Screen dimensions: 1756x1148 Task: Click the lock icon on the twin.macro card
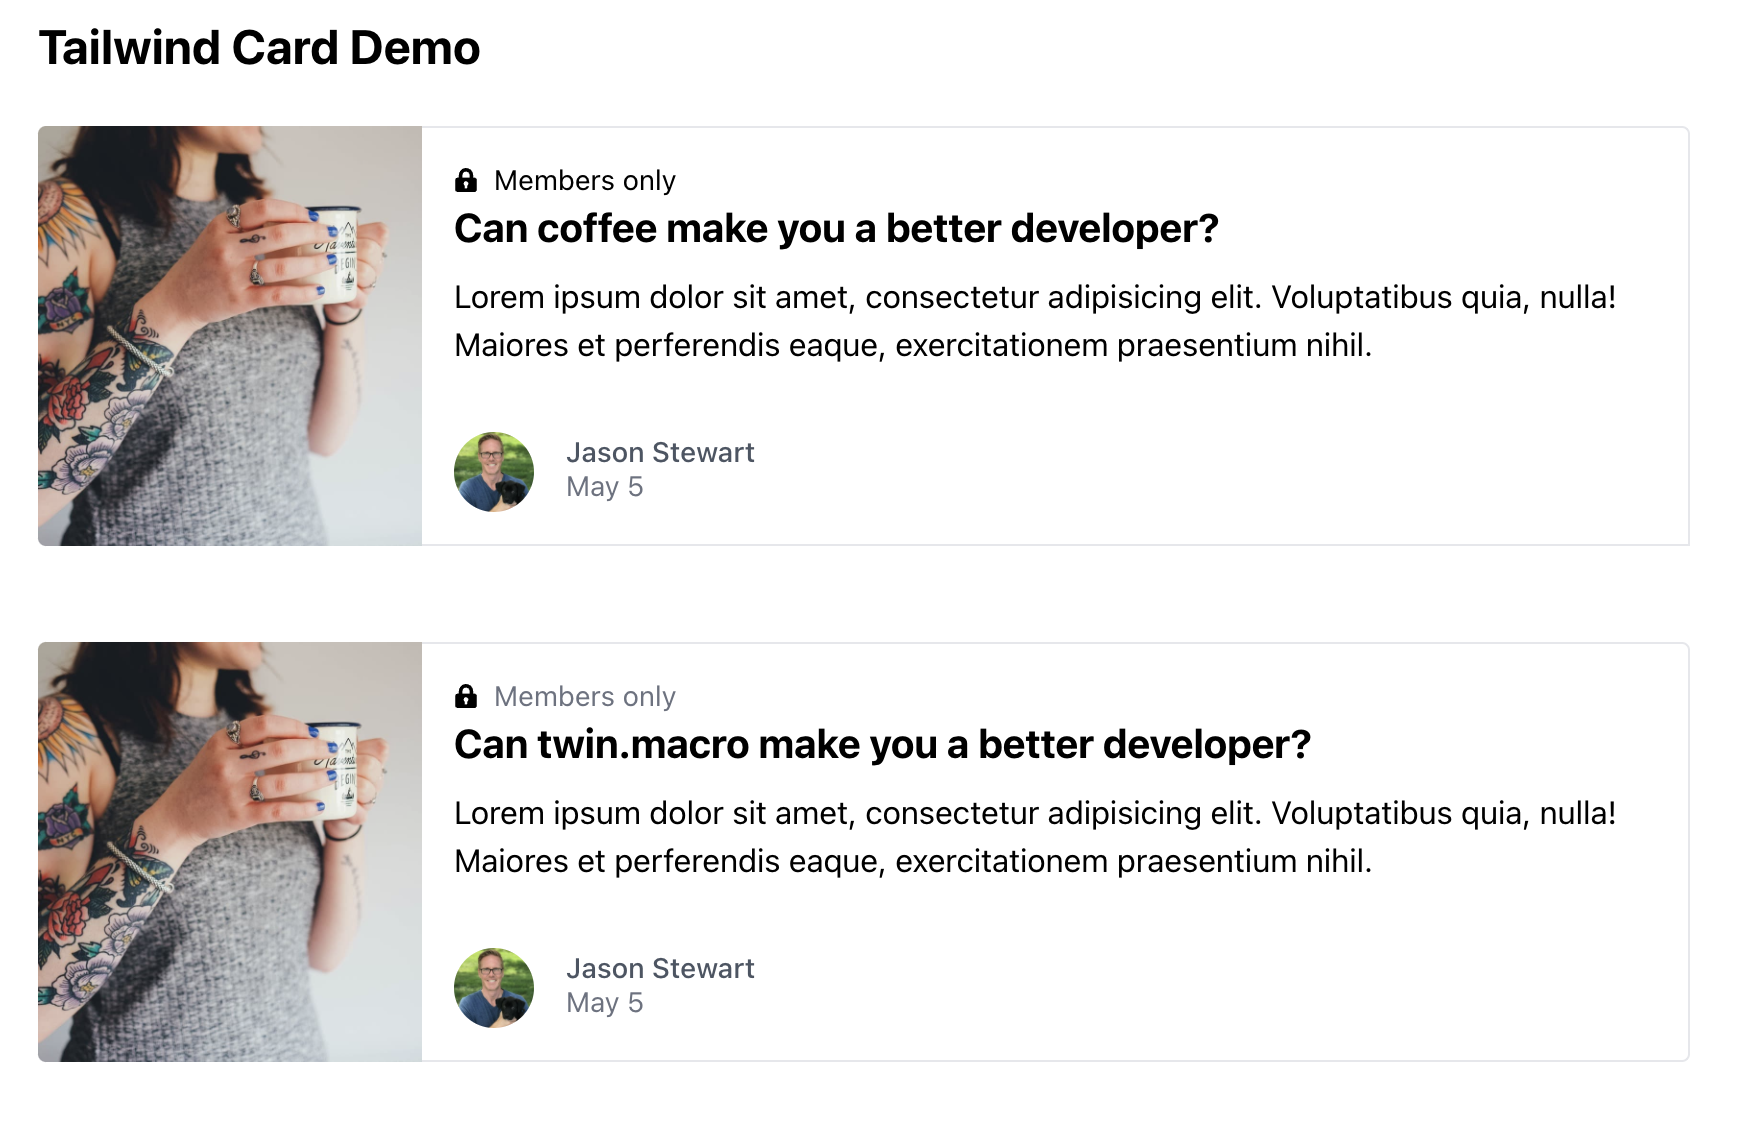tap(467, 696)
